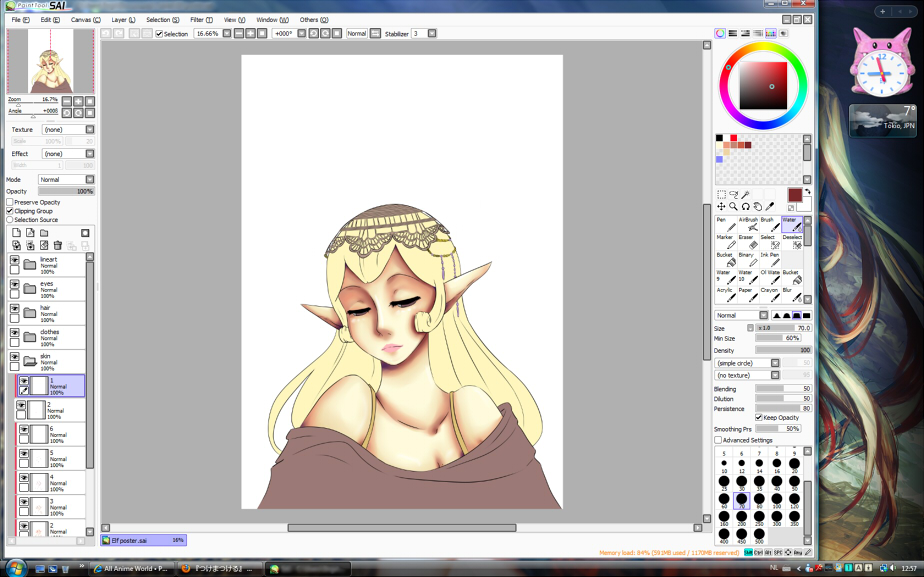Image resolution: width=924 pixels, height=577 pixels.
Task: Hide the lineart layer folder
Action: tap(15, 261)
